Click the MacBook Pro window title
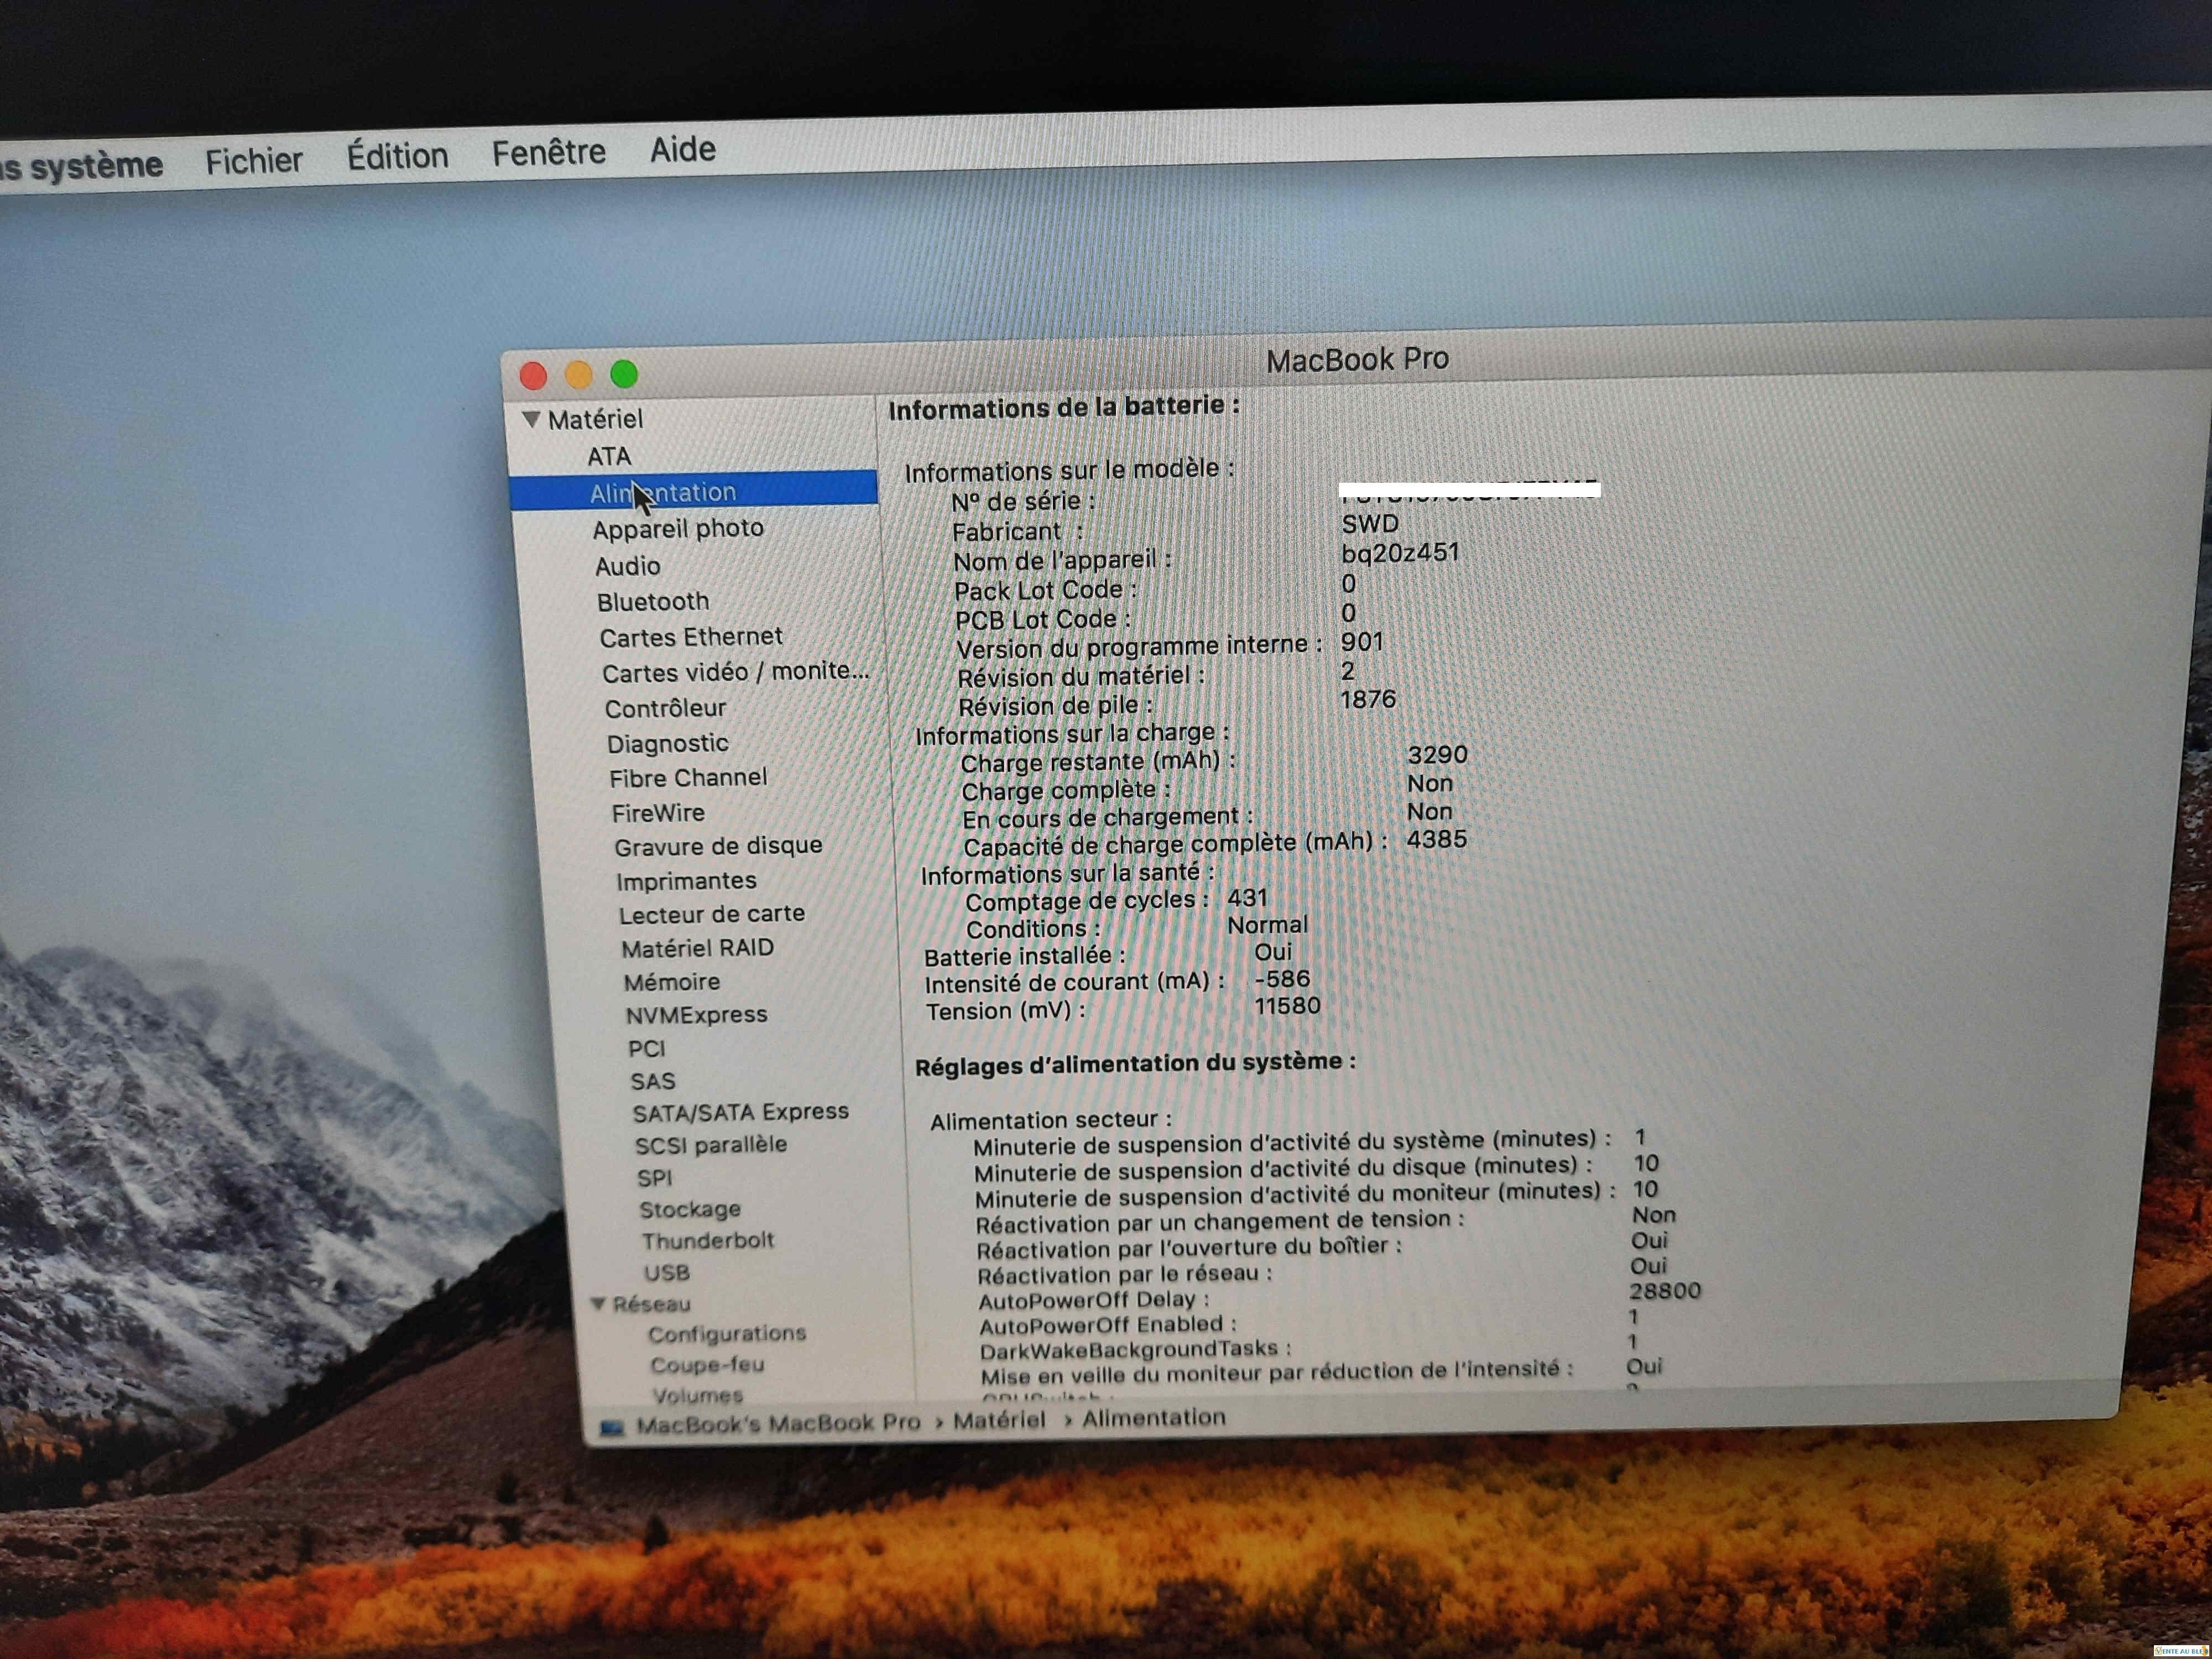This screenshot has width=2212, height=1659. coord(1357,360)
